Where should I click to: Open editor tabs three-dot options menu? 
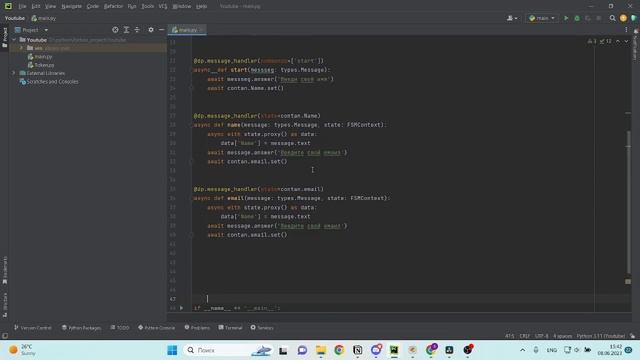626,30
